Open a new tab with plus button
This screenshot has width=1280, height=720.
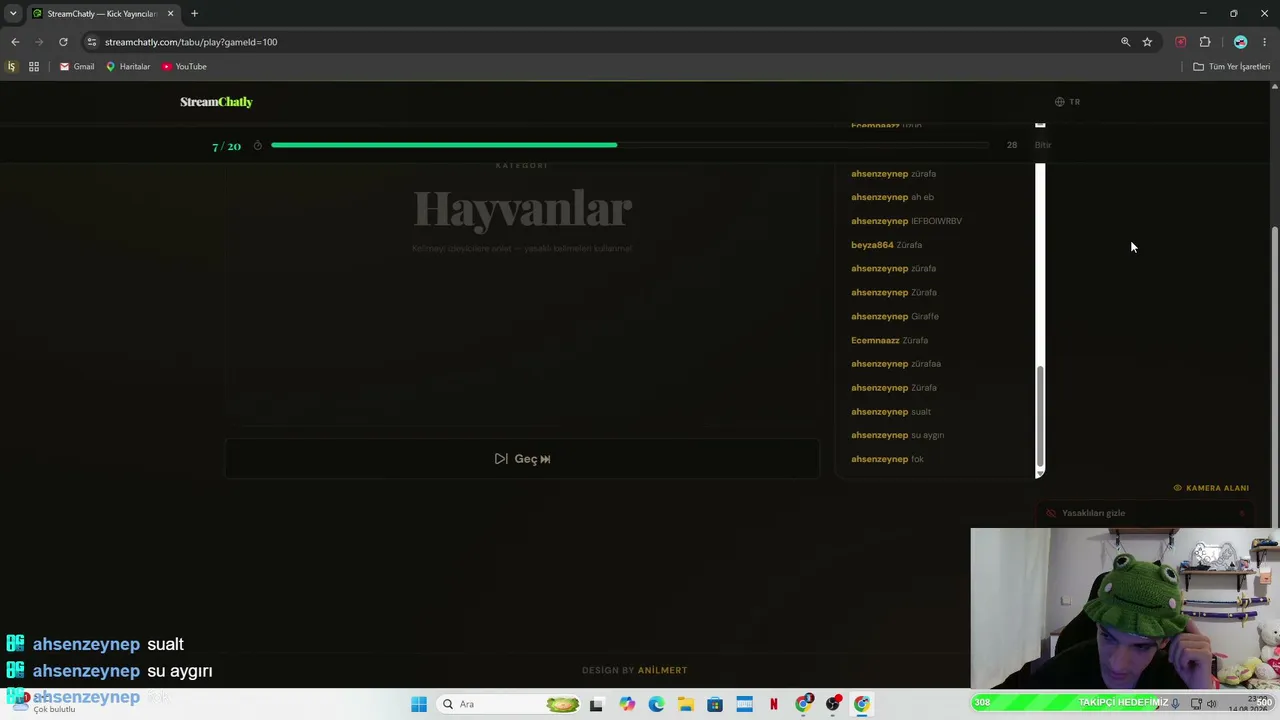(x=194, y=14)
